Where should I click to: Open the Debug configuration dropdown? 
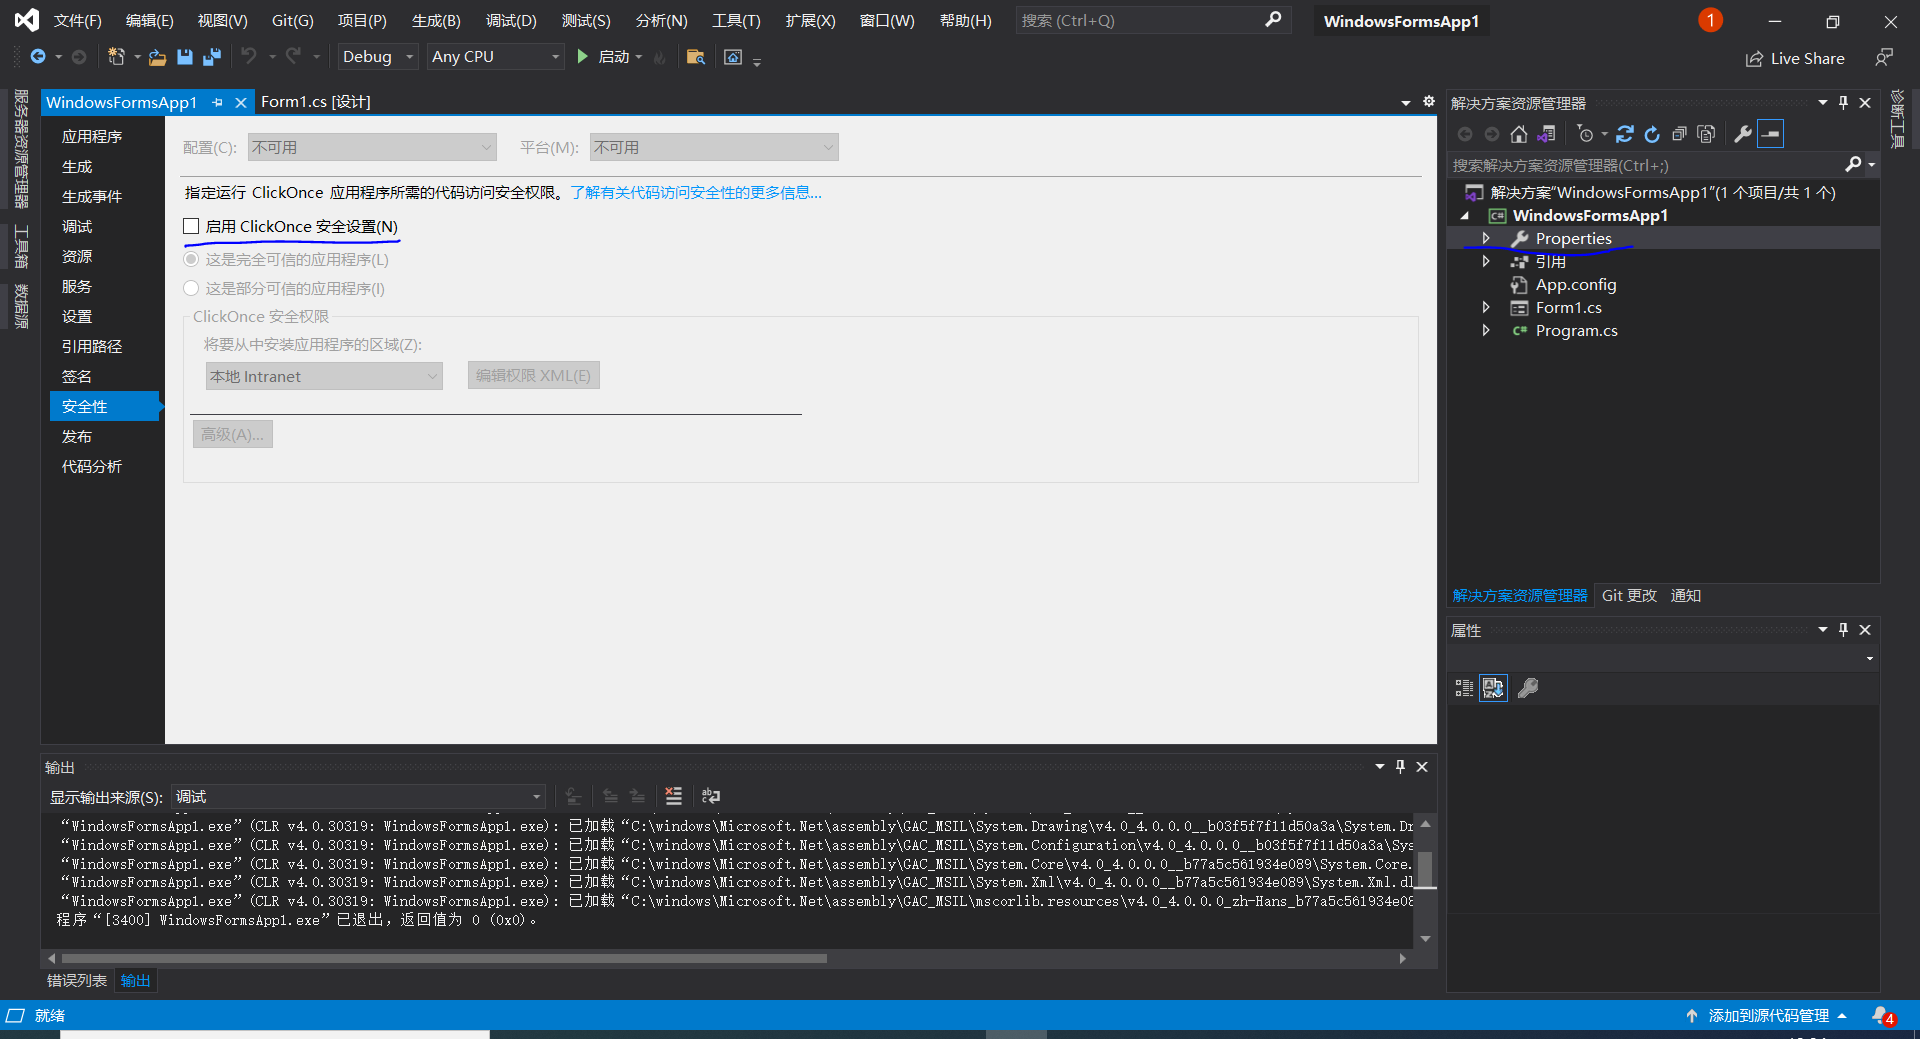pos(409,56)
